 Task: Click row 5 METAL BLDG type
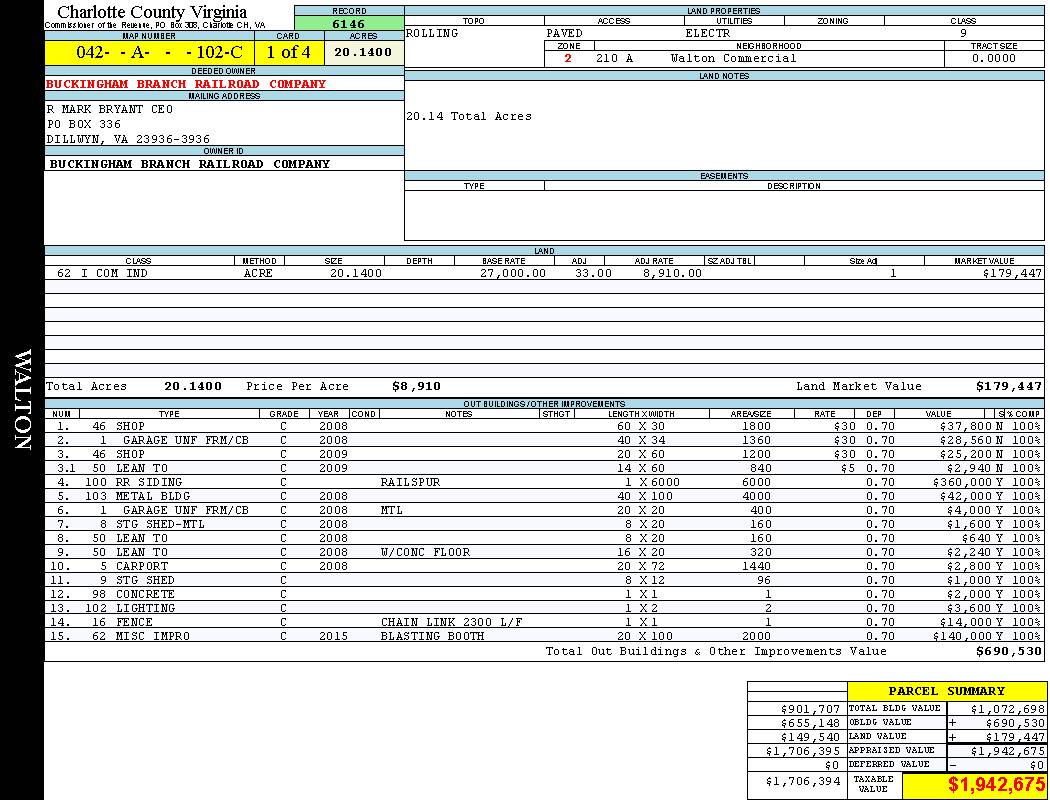(153, 497)
